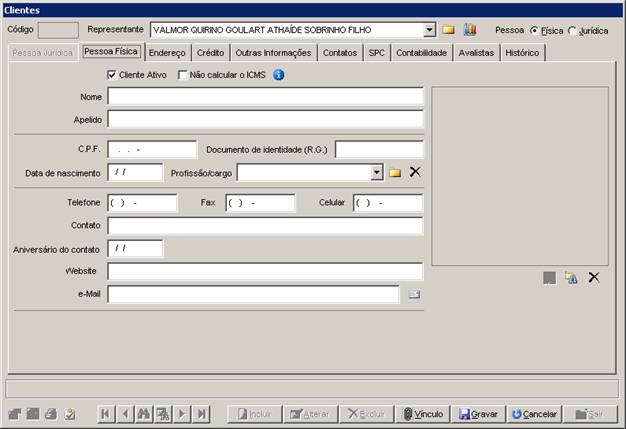Click the Sair button
This screenshot has width=626, height=429.
tap(590, 414)
